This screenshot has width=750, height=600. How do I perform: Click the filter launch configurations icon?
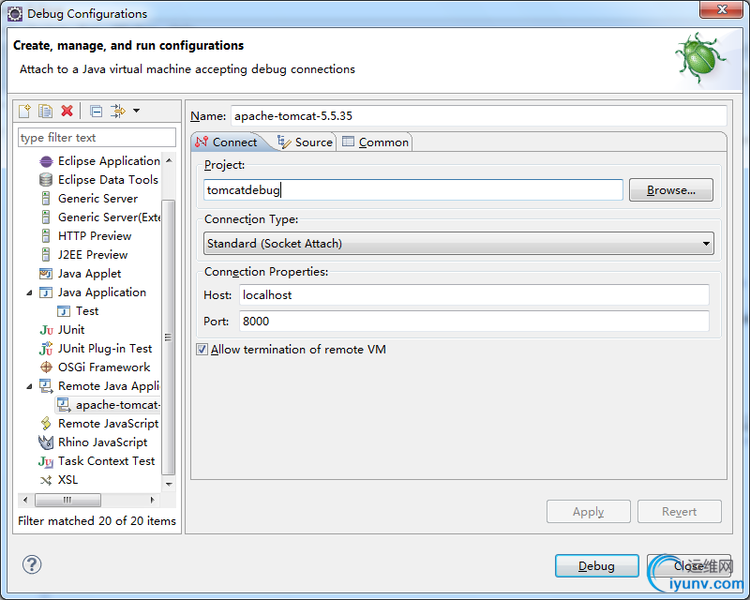118,111
